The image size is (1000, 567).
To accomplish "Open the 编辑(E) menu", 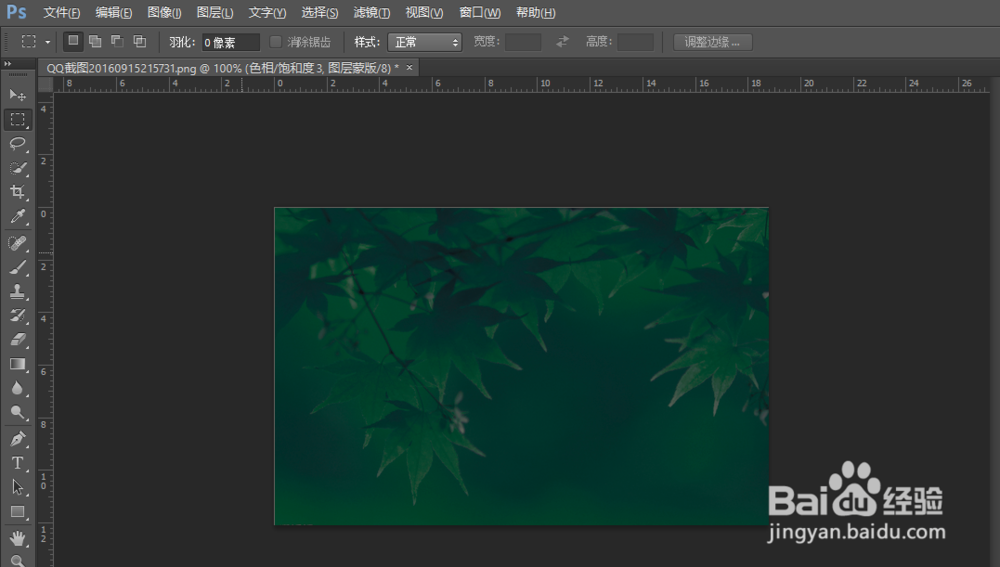I will 114,13.
